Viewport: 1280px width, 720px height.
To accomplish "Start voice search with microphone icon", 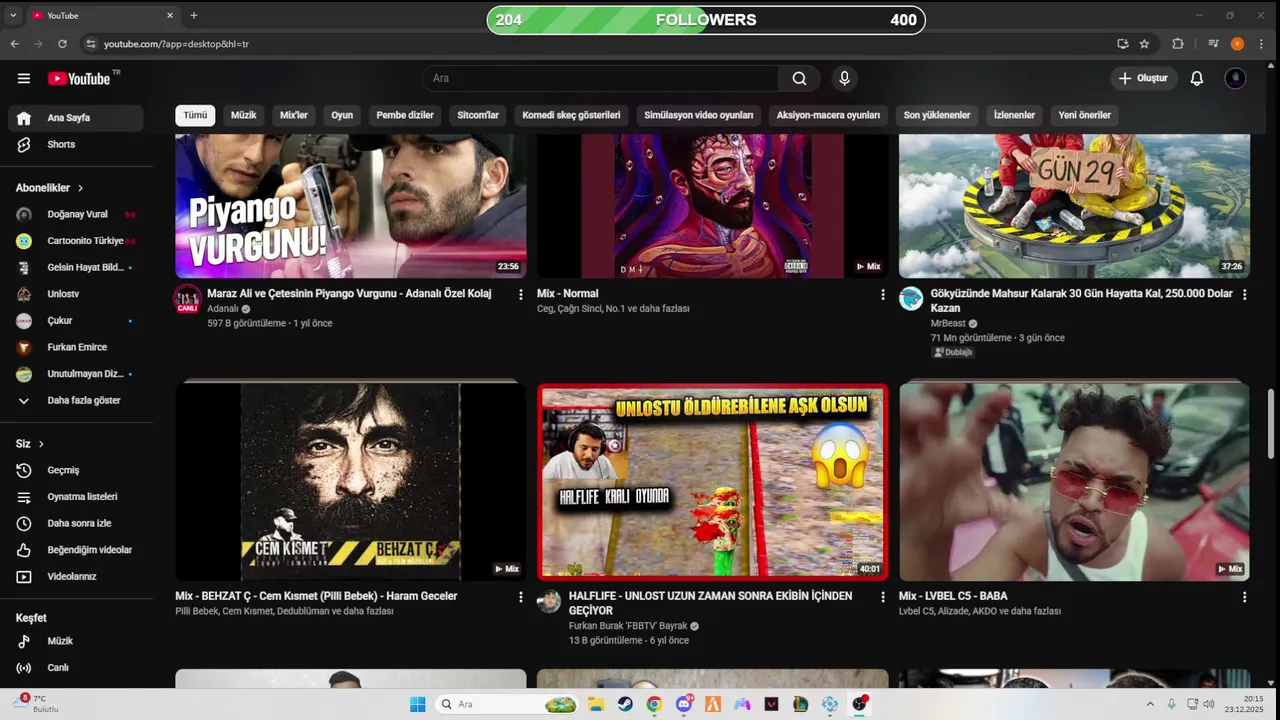I will [844, 78].
